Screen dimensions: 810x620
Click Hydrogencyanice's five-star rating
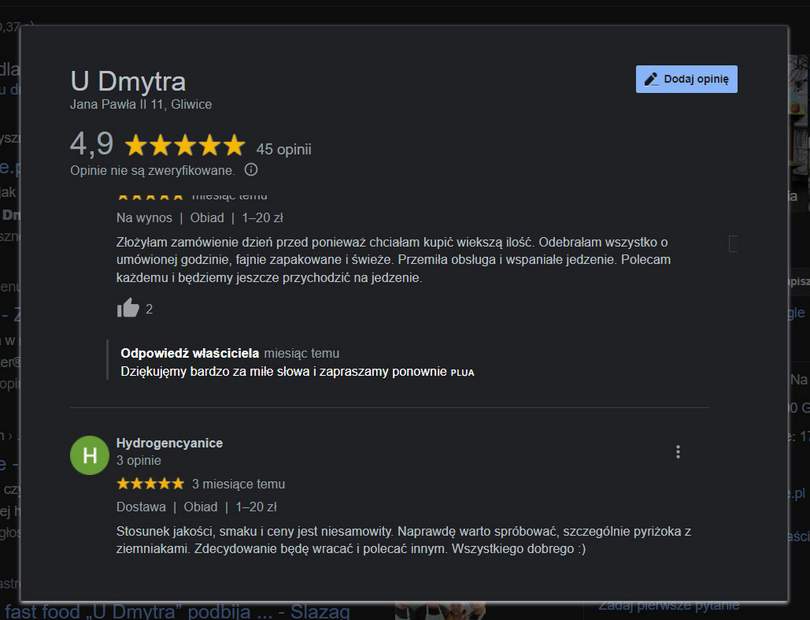(x=150, y=484)
